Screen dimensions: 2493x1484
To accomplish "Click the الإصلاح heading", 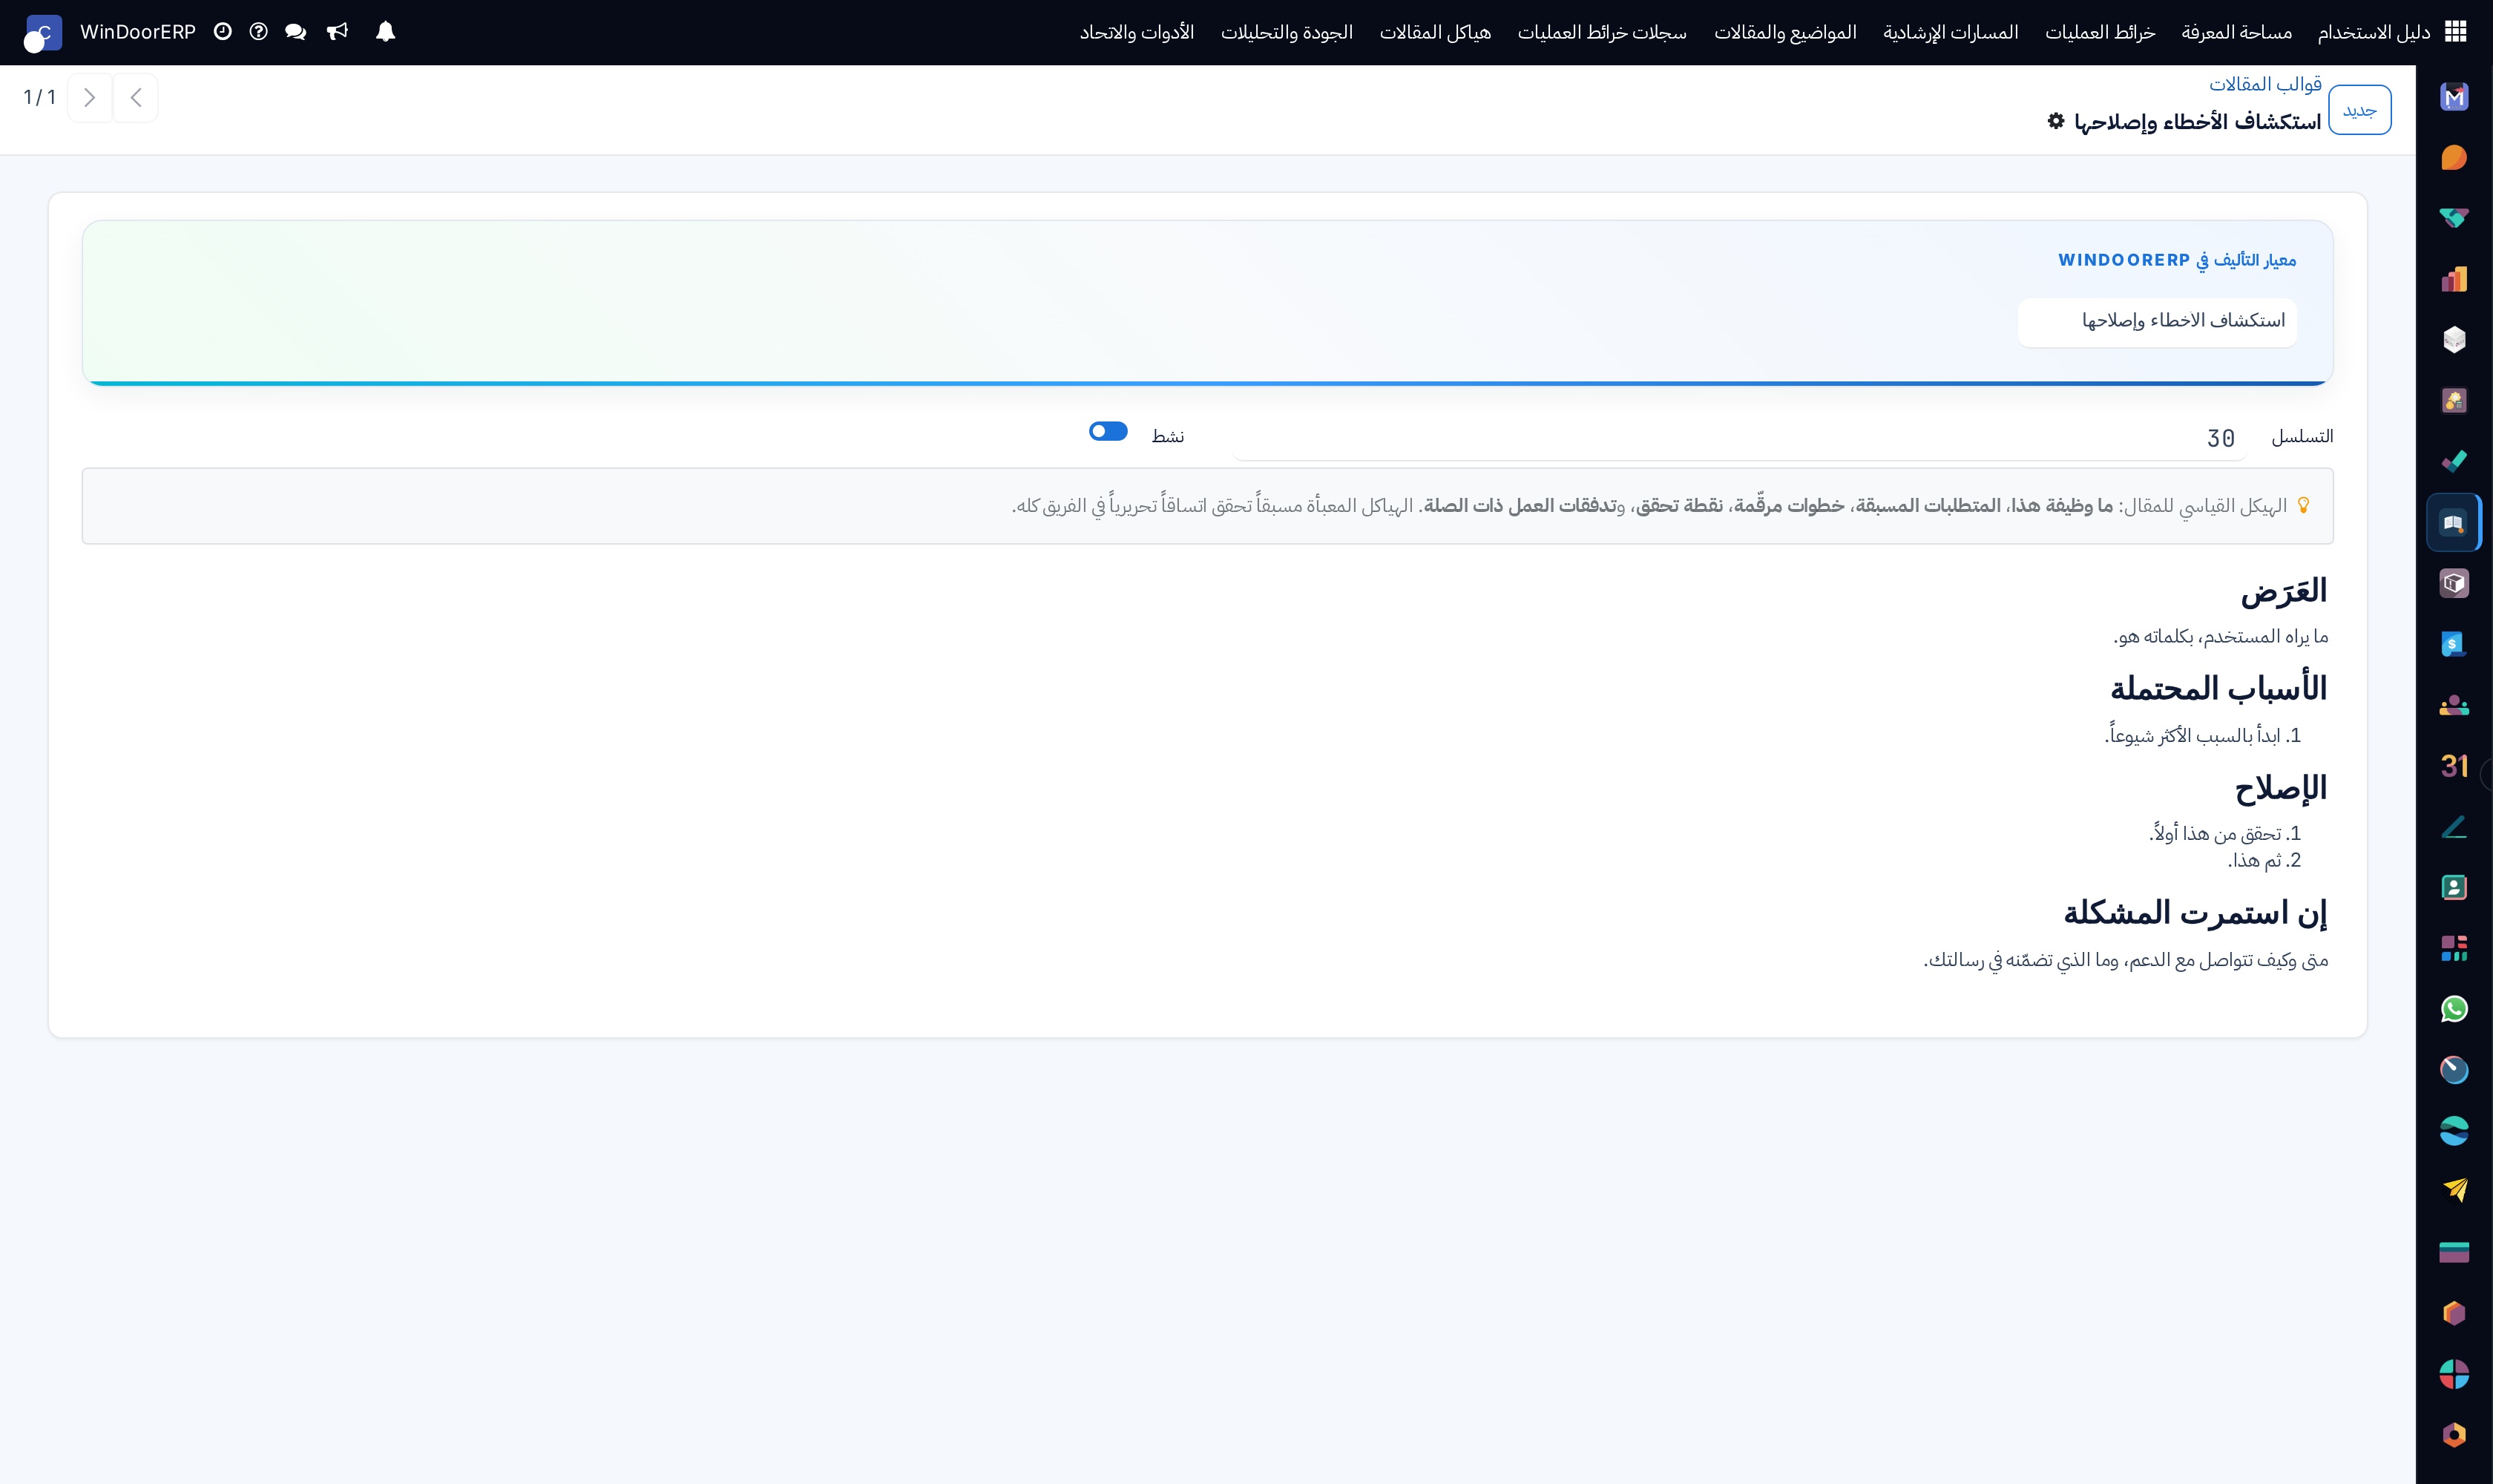I will point(2282,788).
